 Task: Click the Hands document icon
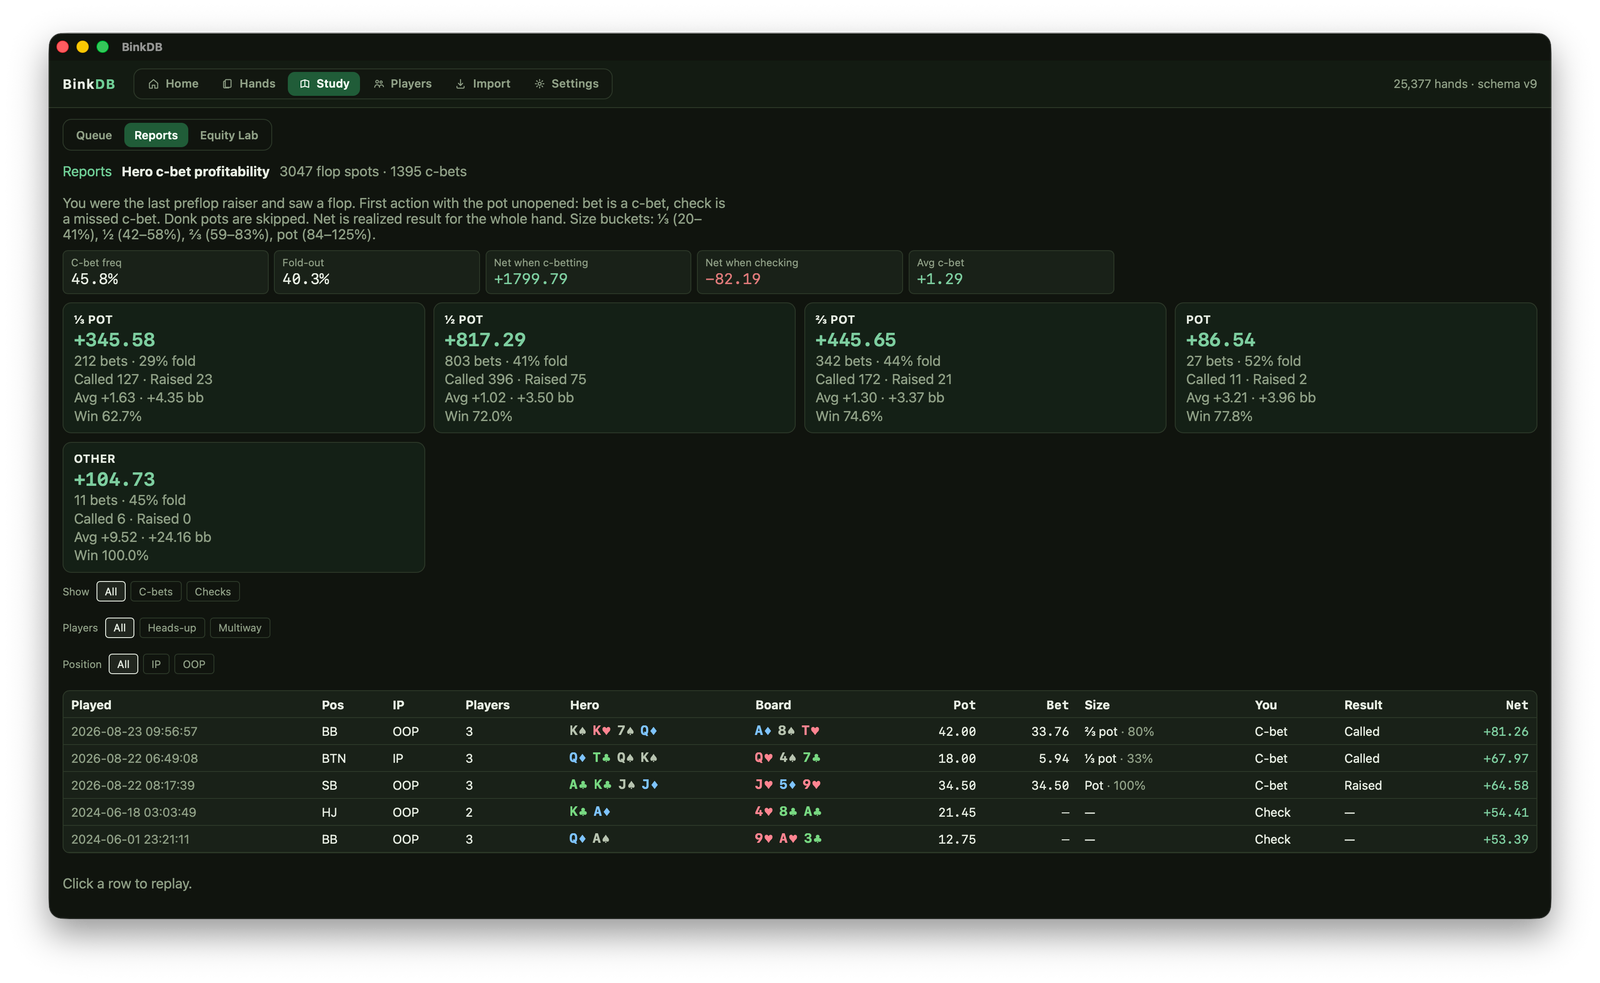(x=227, y=84)
